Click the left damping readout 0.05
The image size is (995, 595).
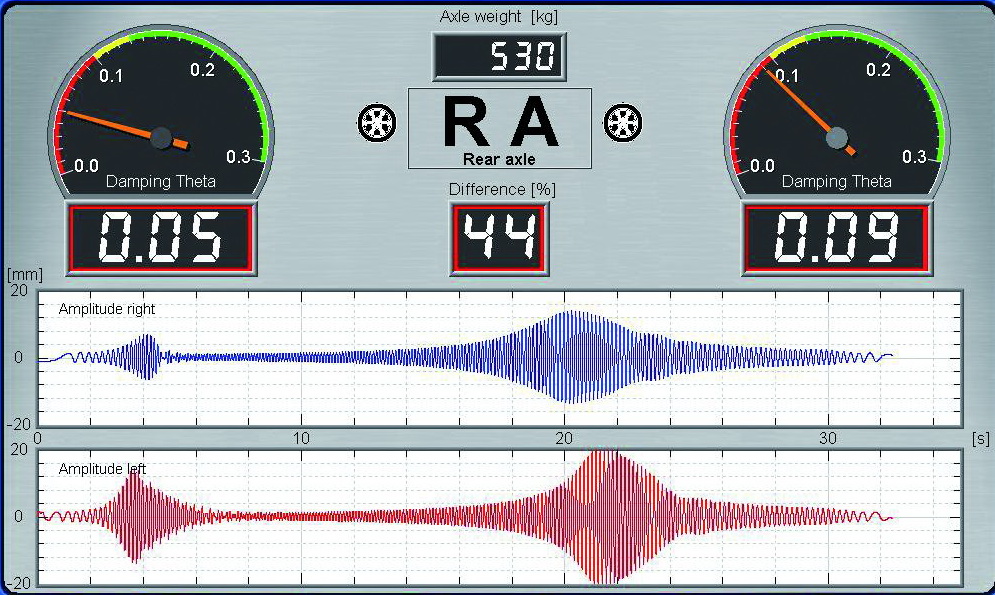[x=160, y=239]
